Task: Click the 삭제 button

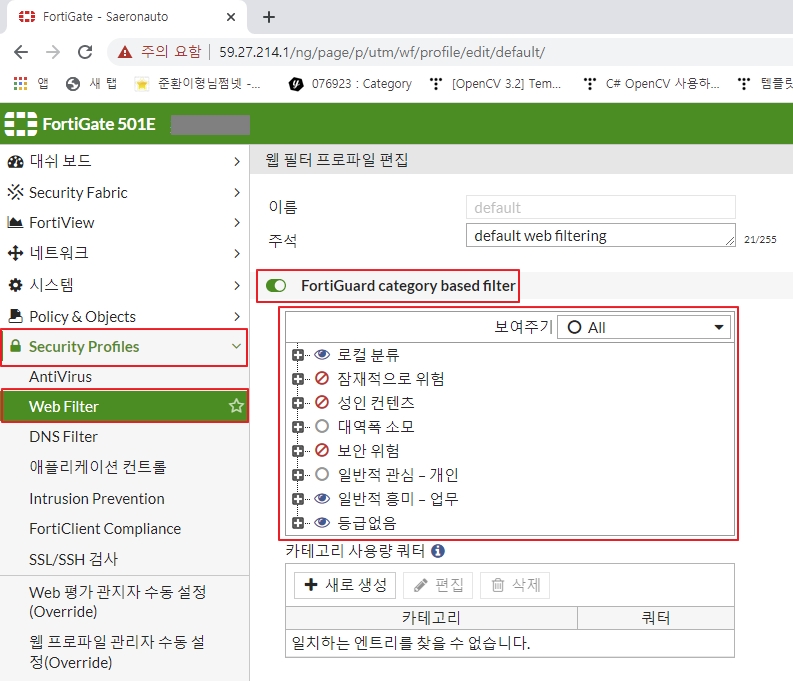Action: coord(515,585)
